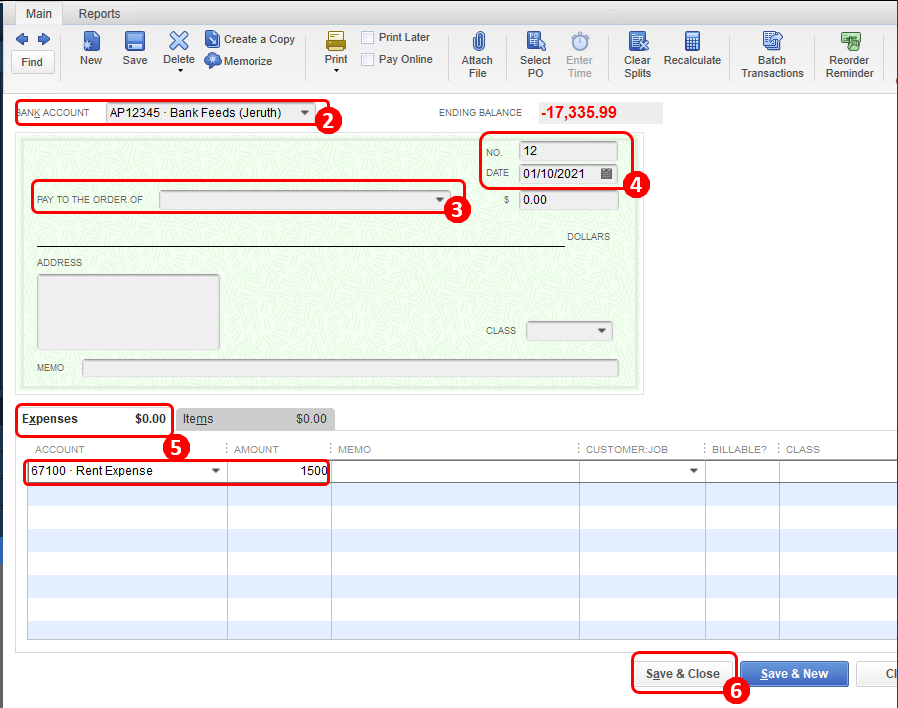Tick the Pay Online checkbox
The width and height of the screenshot is (898, 708).
[368, 59]
